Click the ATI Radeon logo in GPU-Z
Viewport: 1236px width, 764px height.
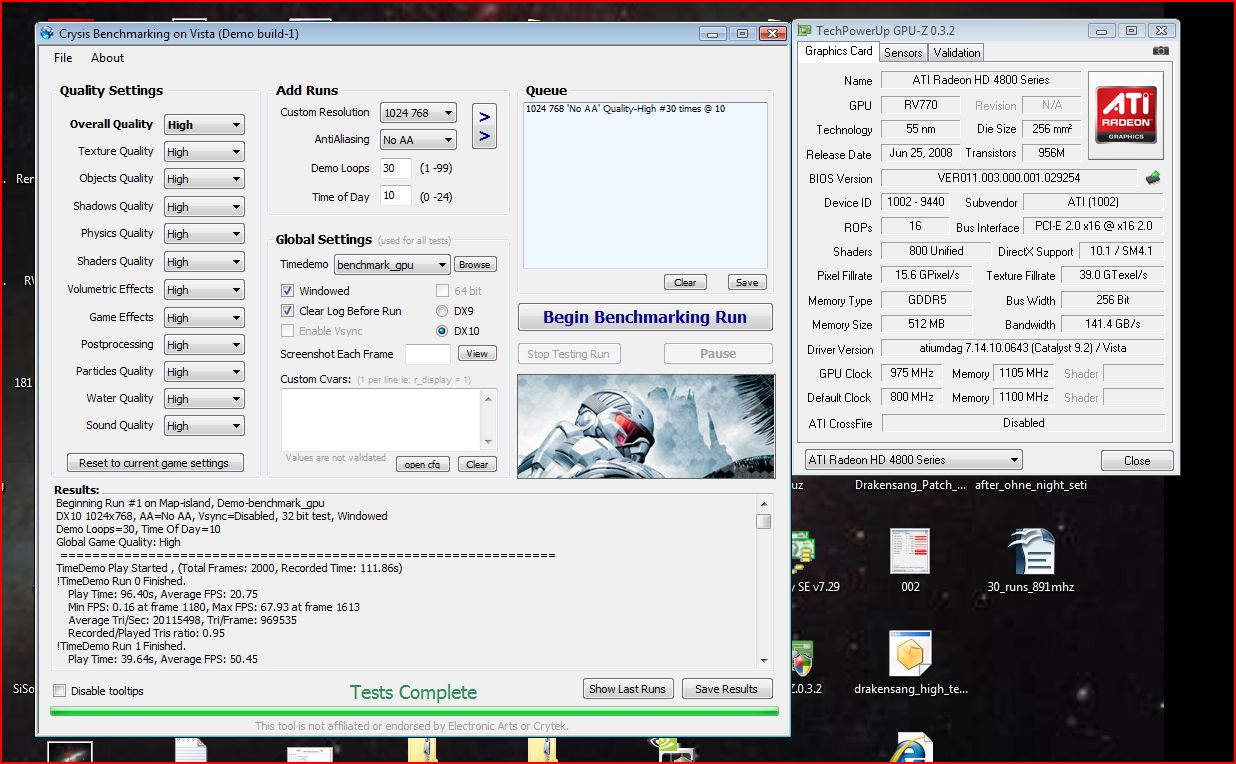(1127, 117)
